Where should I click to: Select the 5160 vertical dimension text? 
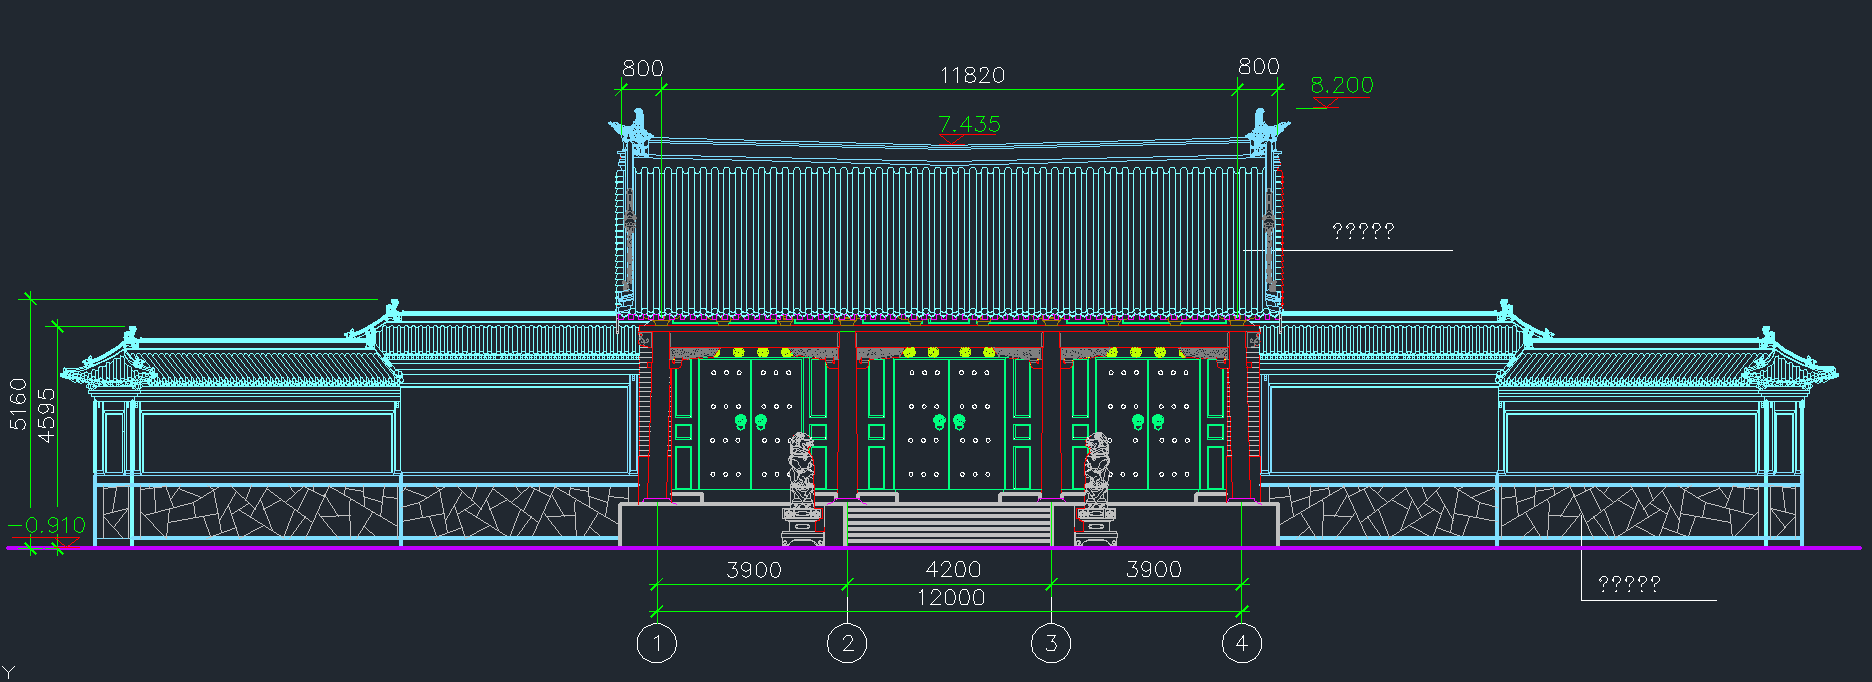coord(18,404)
